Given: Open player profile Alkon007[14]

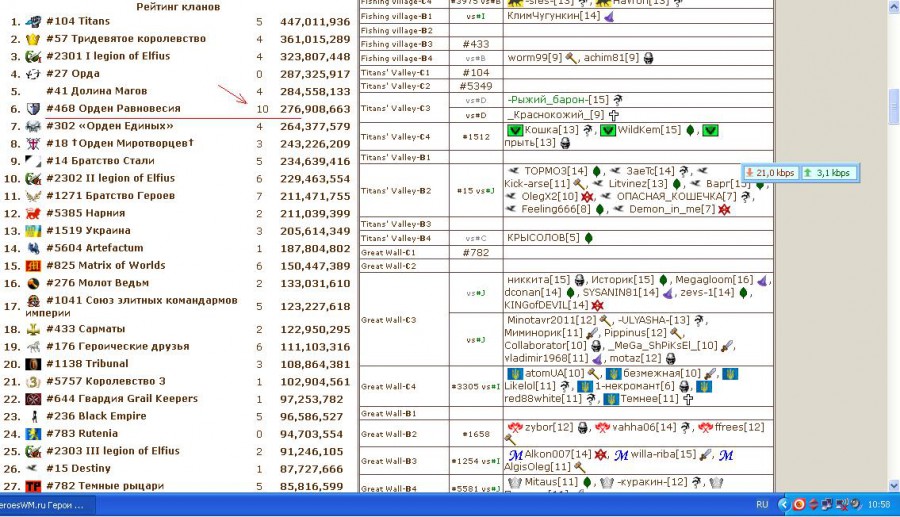Looking at the screenshot, I should tap(558, 454).
